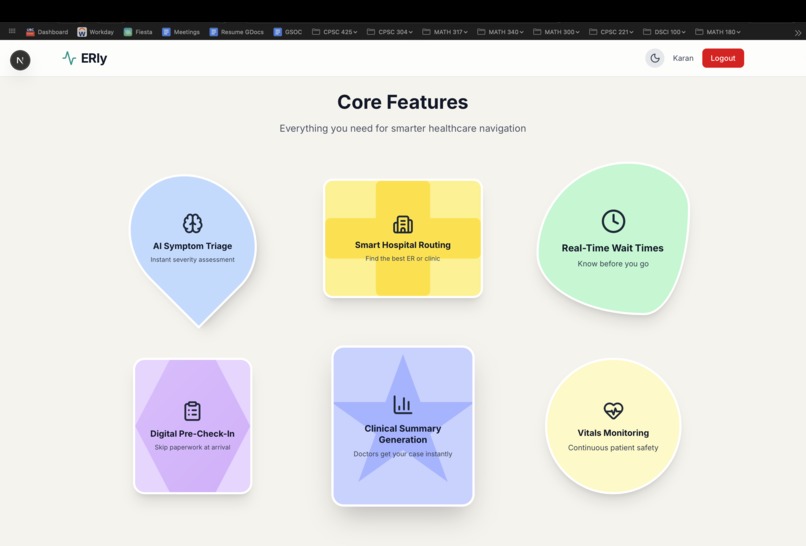Click the hospital building icon in Smart Hospital Routing

coord(402,225)
